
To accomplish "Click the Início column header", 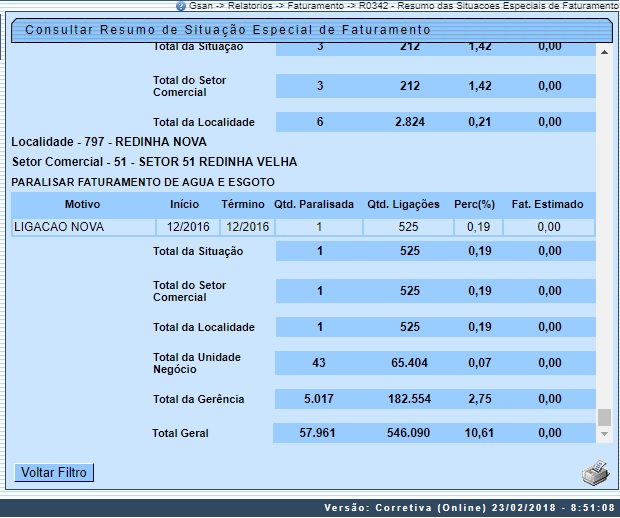I will pos(184,204).
